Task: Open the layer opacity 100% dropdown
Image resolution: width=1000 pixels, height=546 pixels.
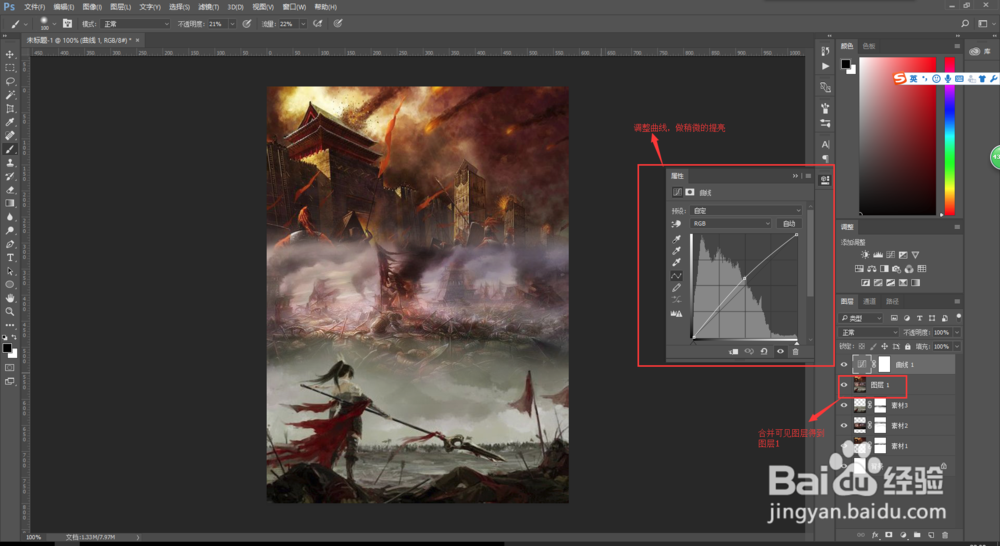Action: point(956,332)
